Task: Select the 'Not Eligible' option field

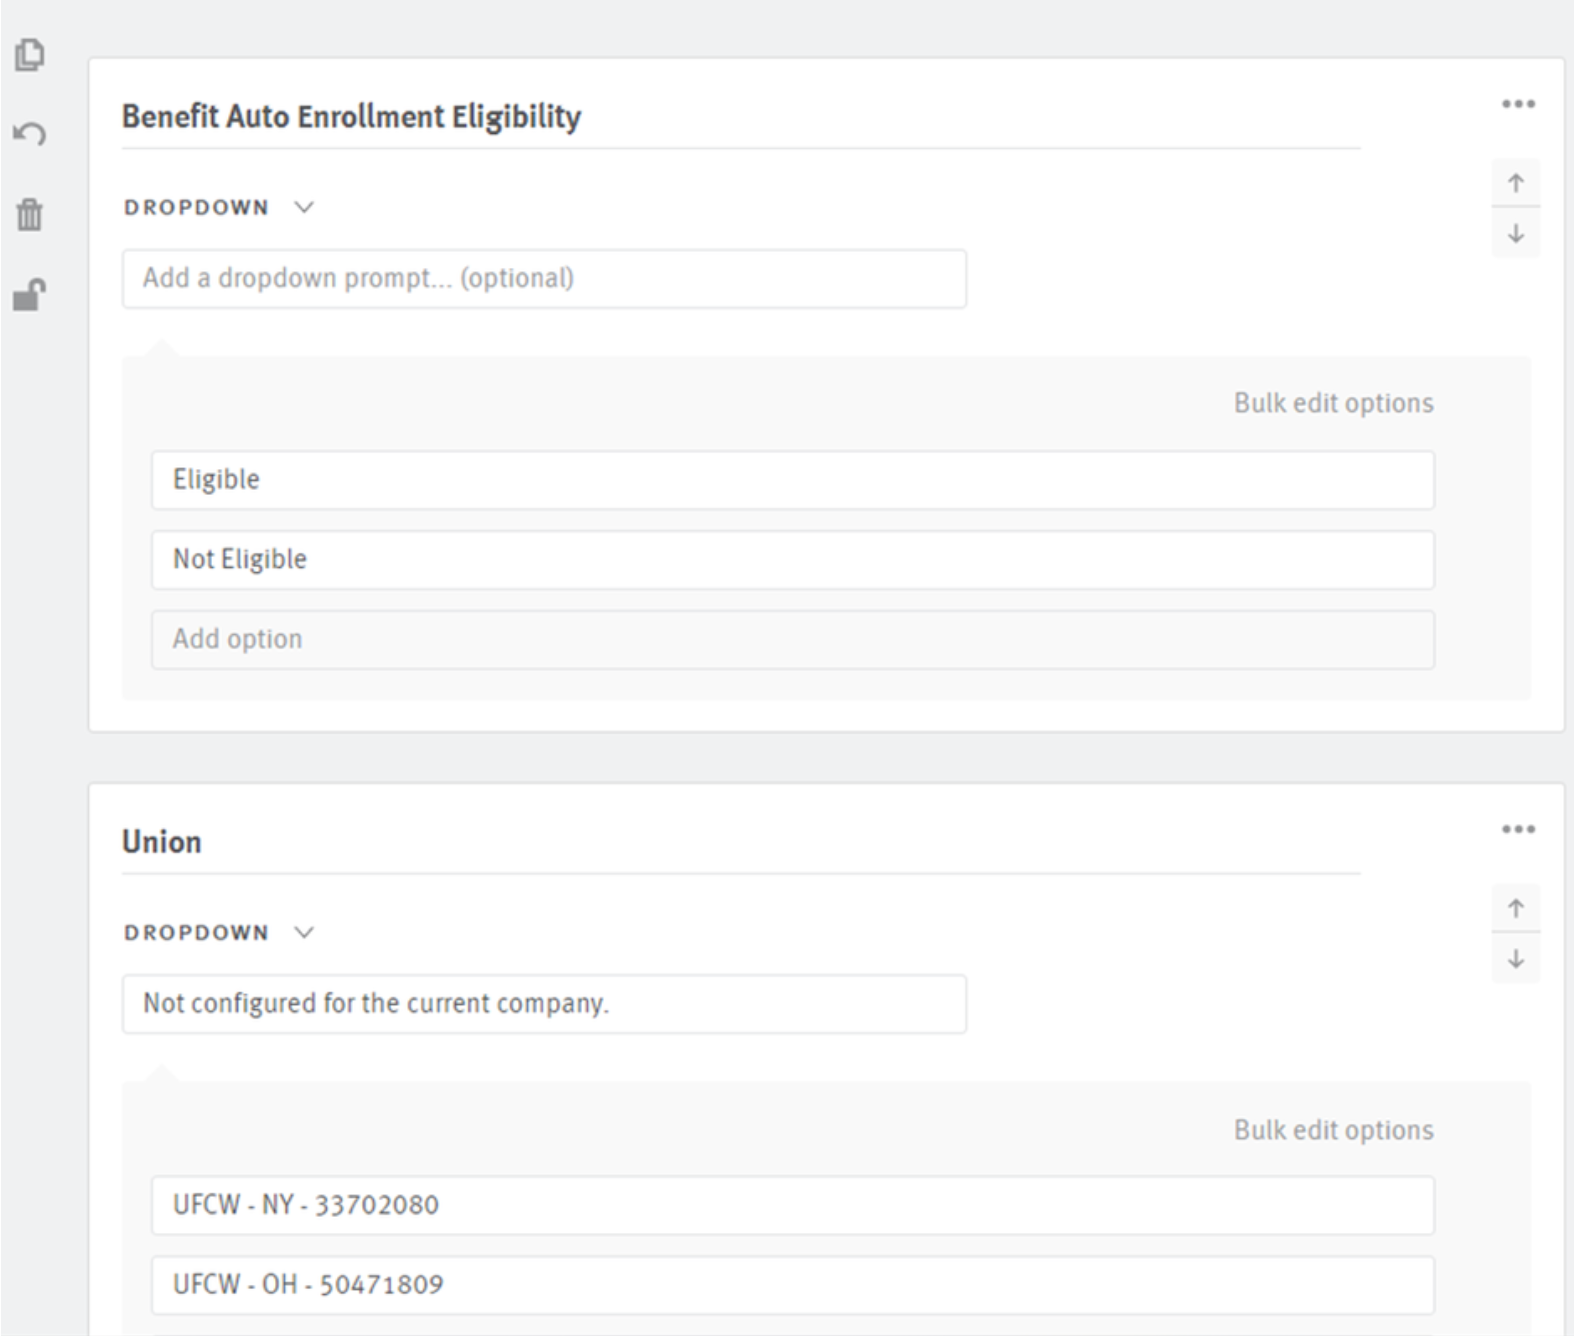Action: click(792, 560)
